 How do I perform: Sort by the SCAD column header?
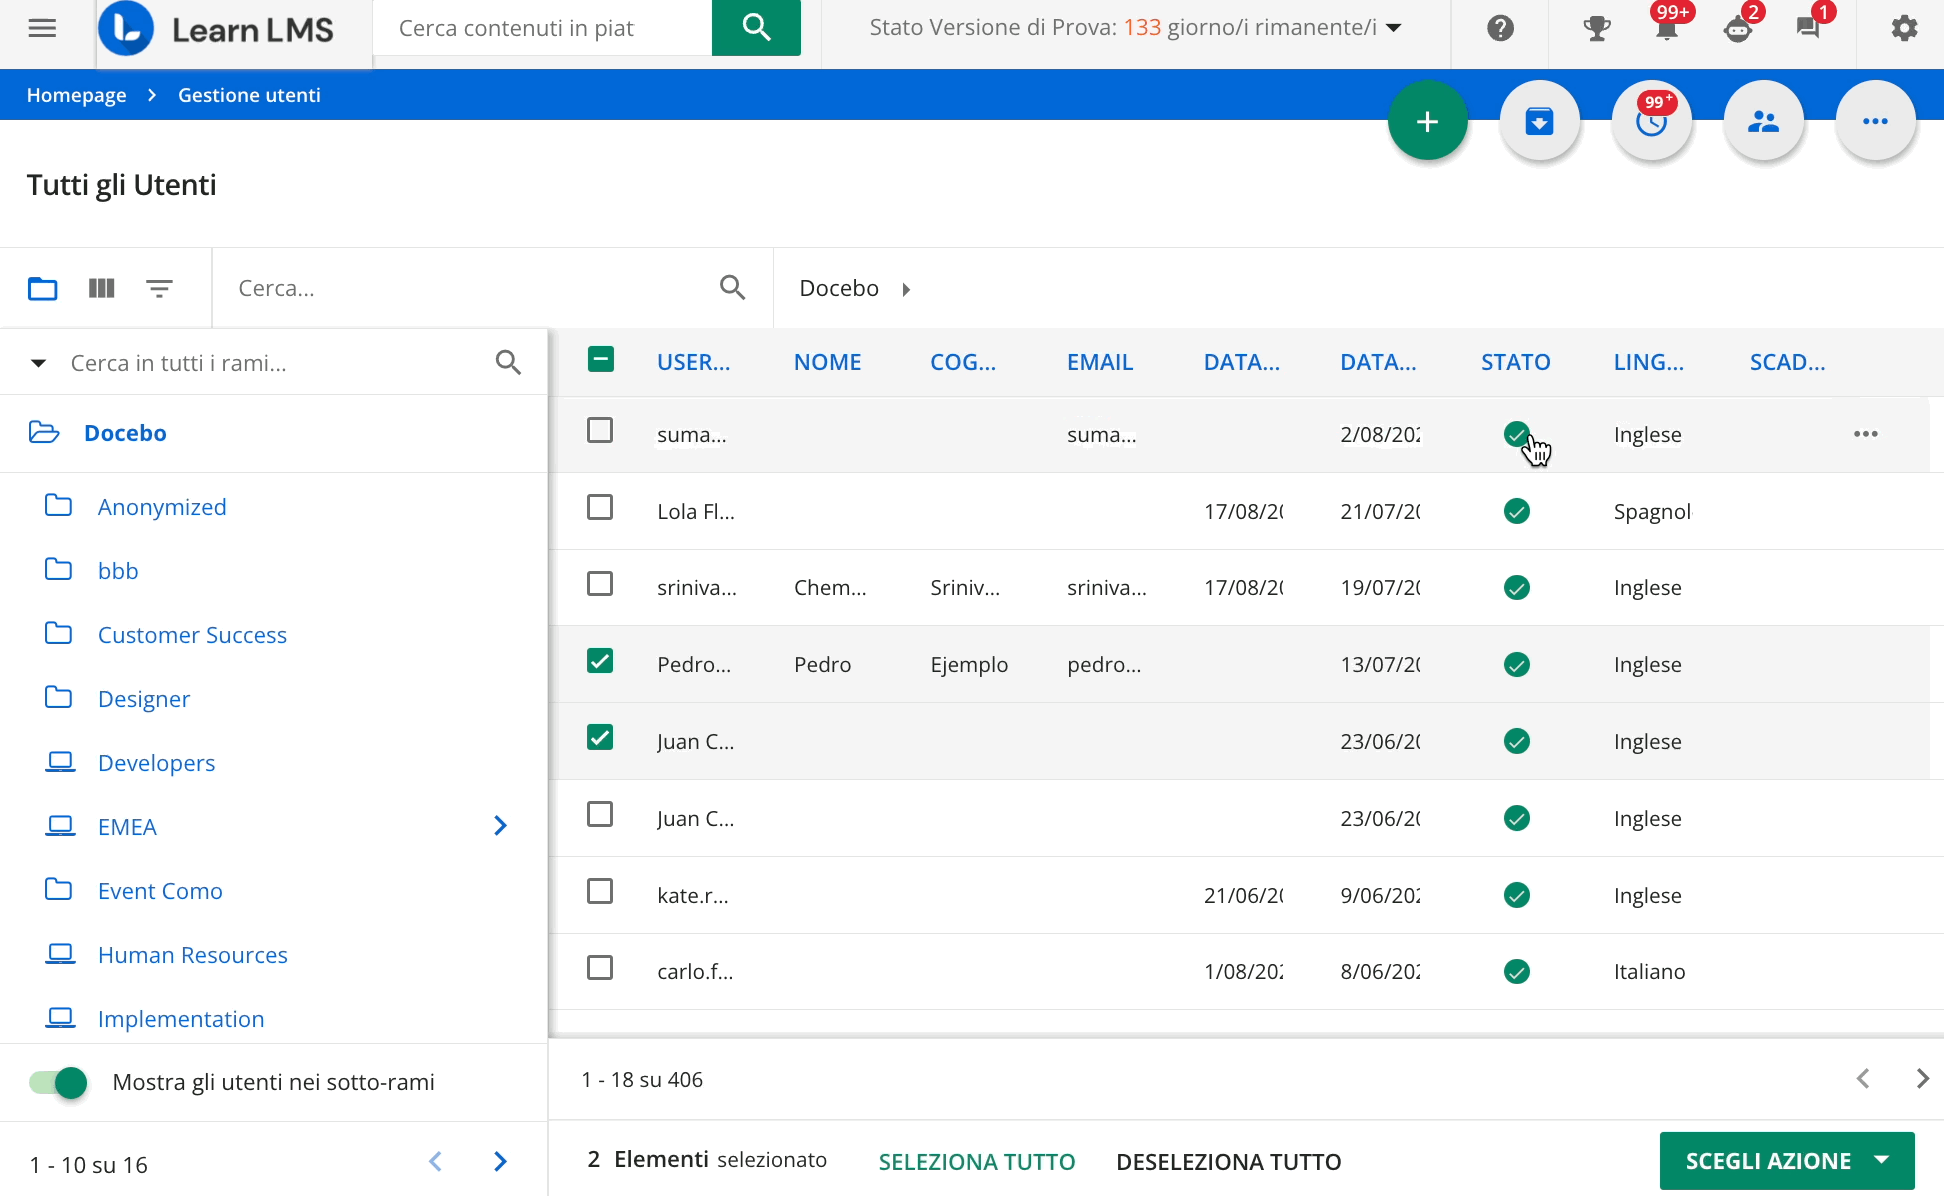coord(1787,362)
